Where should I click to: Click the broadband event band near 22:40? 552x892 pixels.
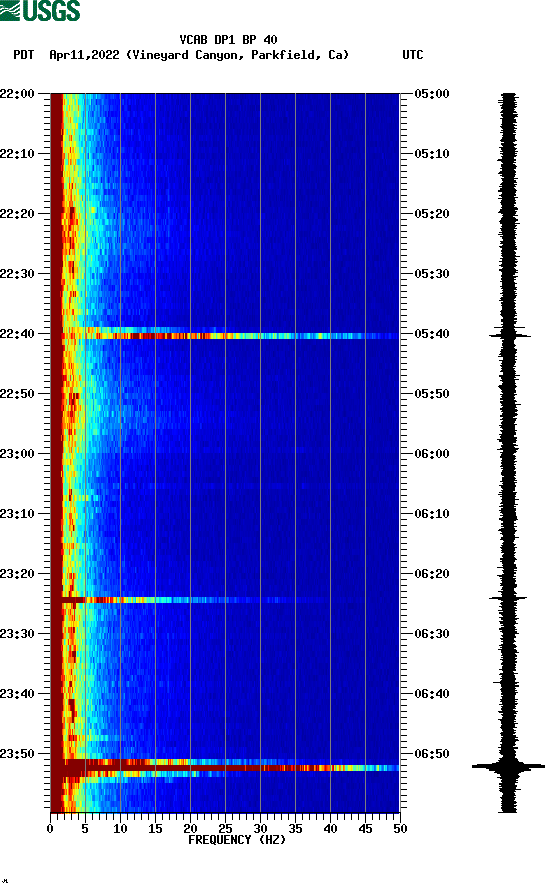click(225, 336)
